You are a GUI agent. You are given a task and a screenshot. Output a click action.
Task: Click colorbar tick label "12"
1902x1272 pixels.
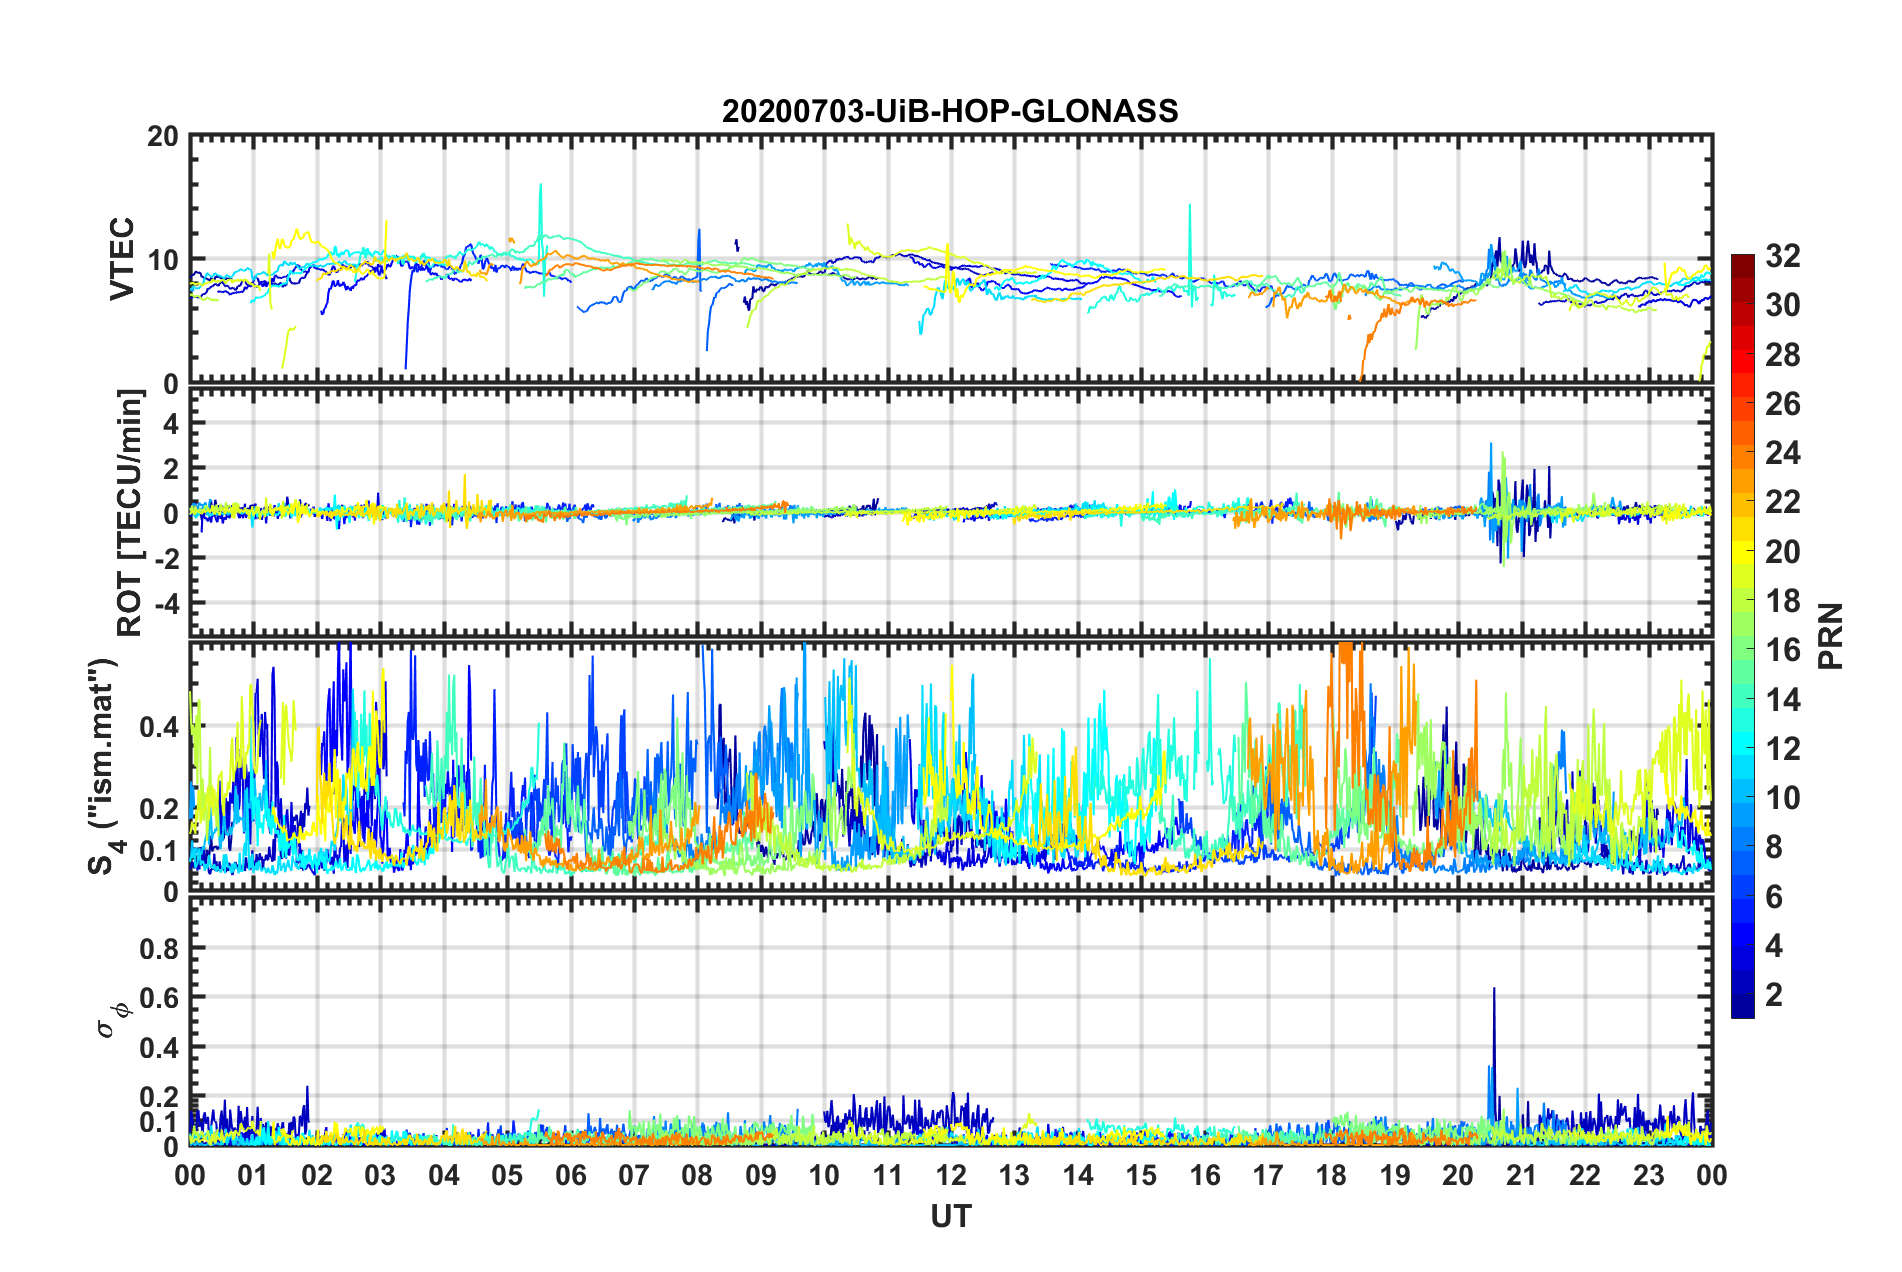[x=1782, y=749]
